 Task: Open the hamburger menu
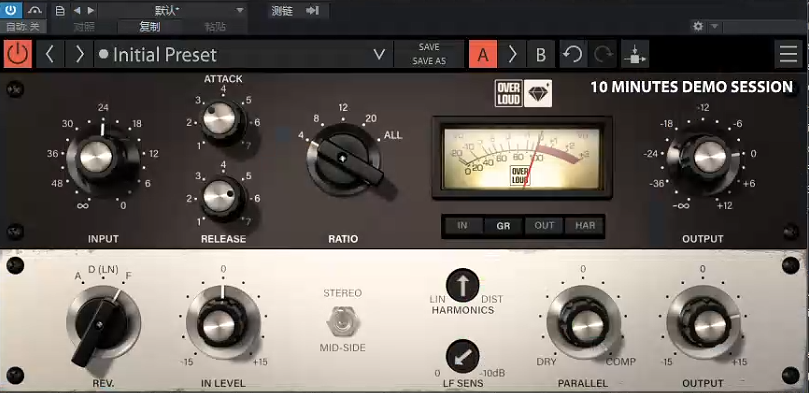(x=788, y=54)
